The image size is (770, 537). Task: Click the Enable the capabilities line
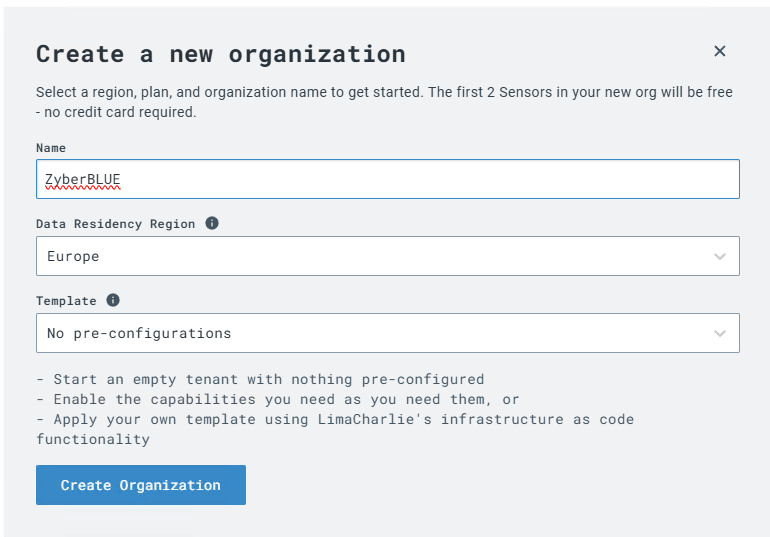point(278,400)
